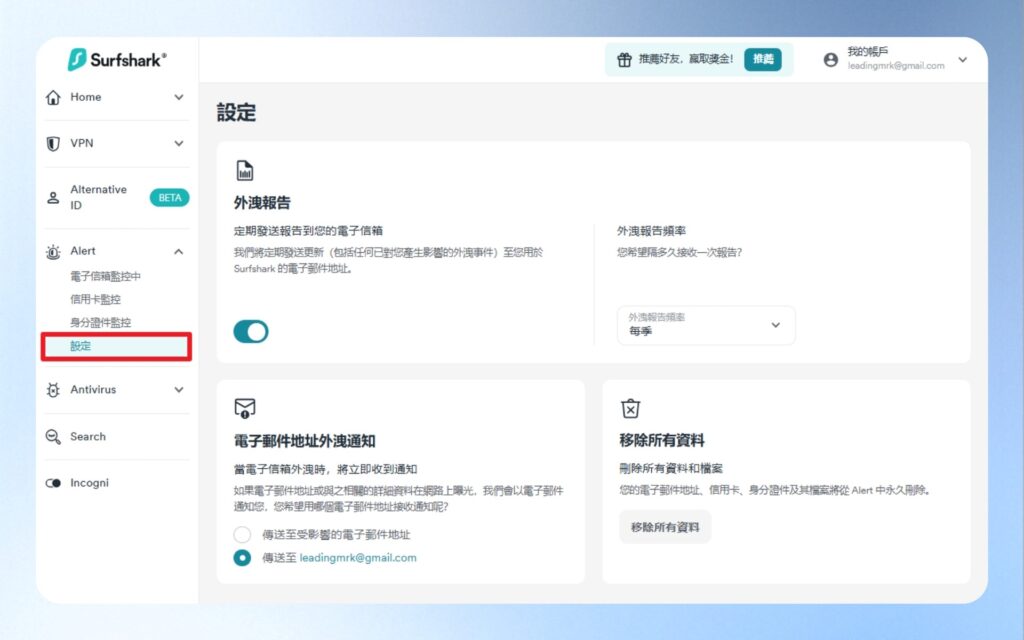The width and height of the screenshot is (1024, 640).
Task: Click the VPN shield icon
Action: click(53, 144)
